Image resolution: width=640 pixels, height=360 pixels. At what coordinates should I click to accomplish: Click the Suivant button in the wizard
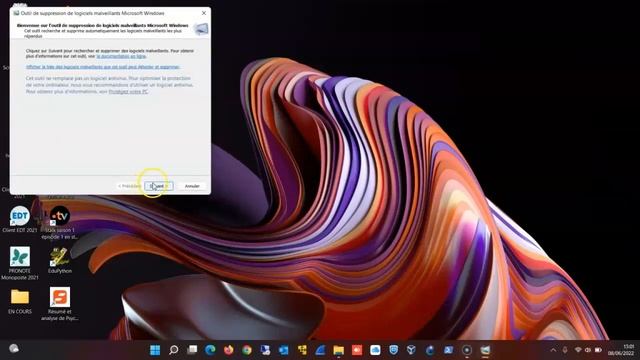click(159, 186)
